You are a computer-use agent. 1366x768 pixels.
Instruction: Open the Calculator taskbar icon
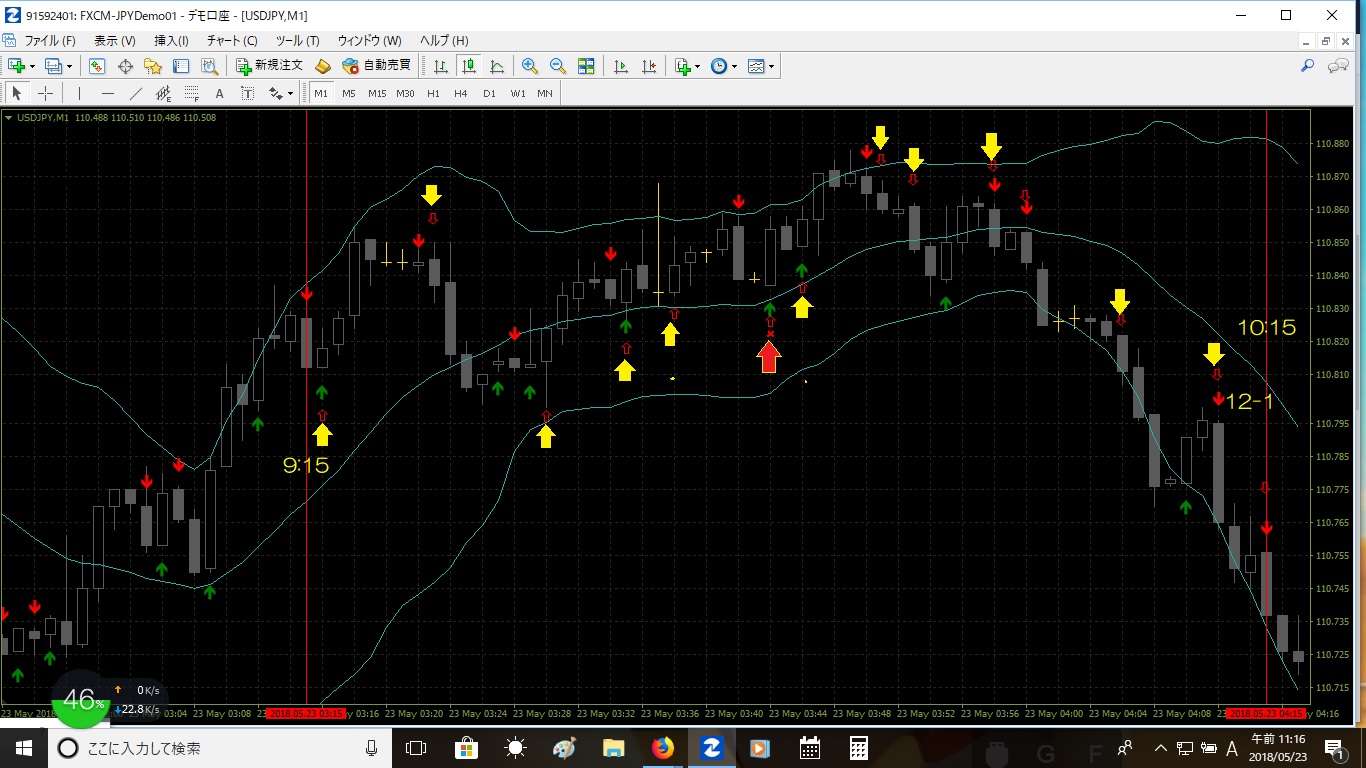858,748
